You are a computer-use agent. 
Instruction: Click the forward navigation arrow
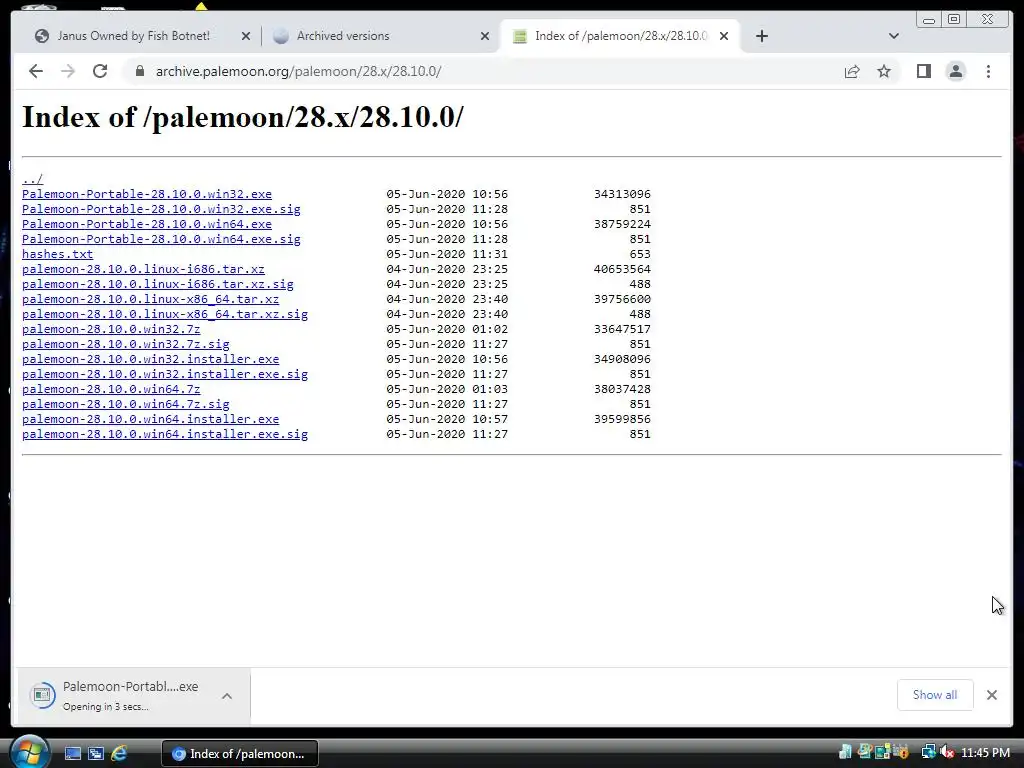coord(68,71)
